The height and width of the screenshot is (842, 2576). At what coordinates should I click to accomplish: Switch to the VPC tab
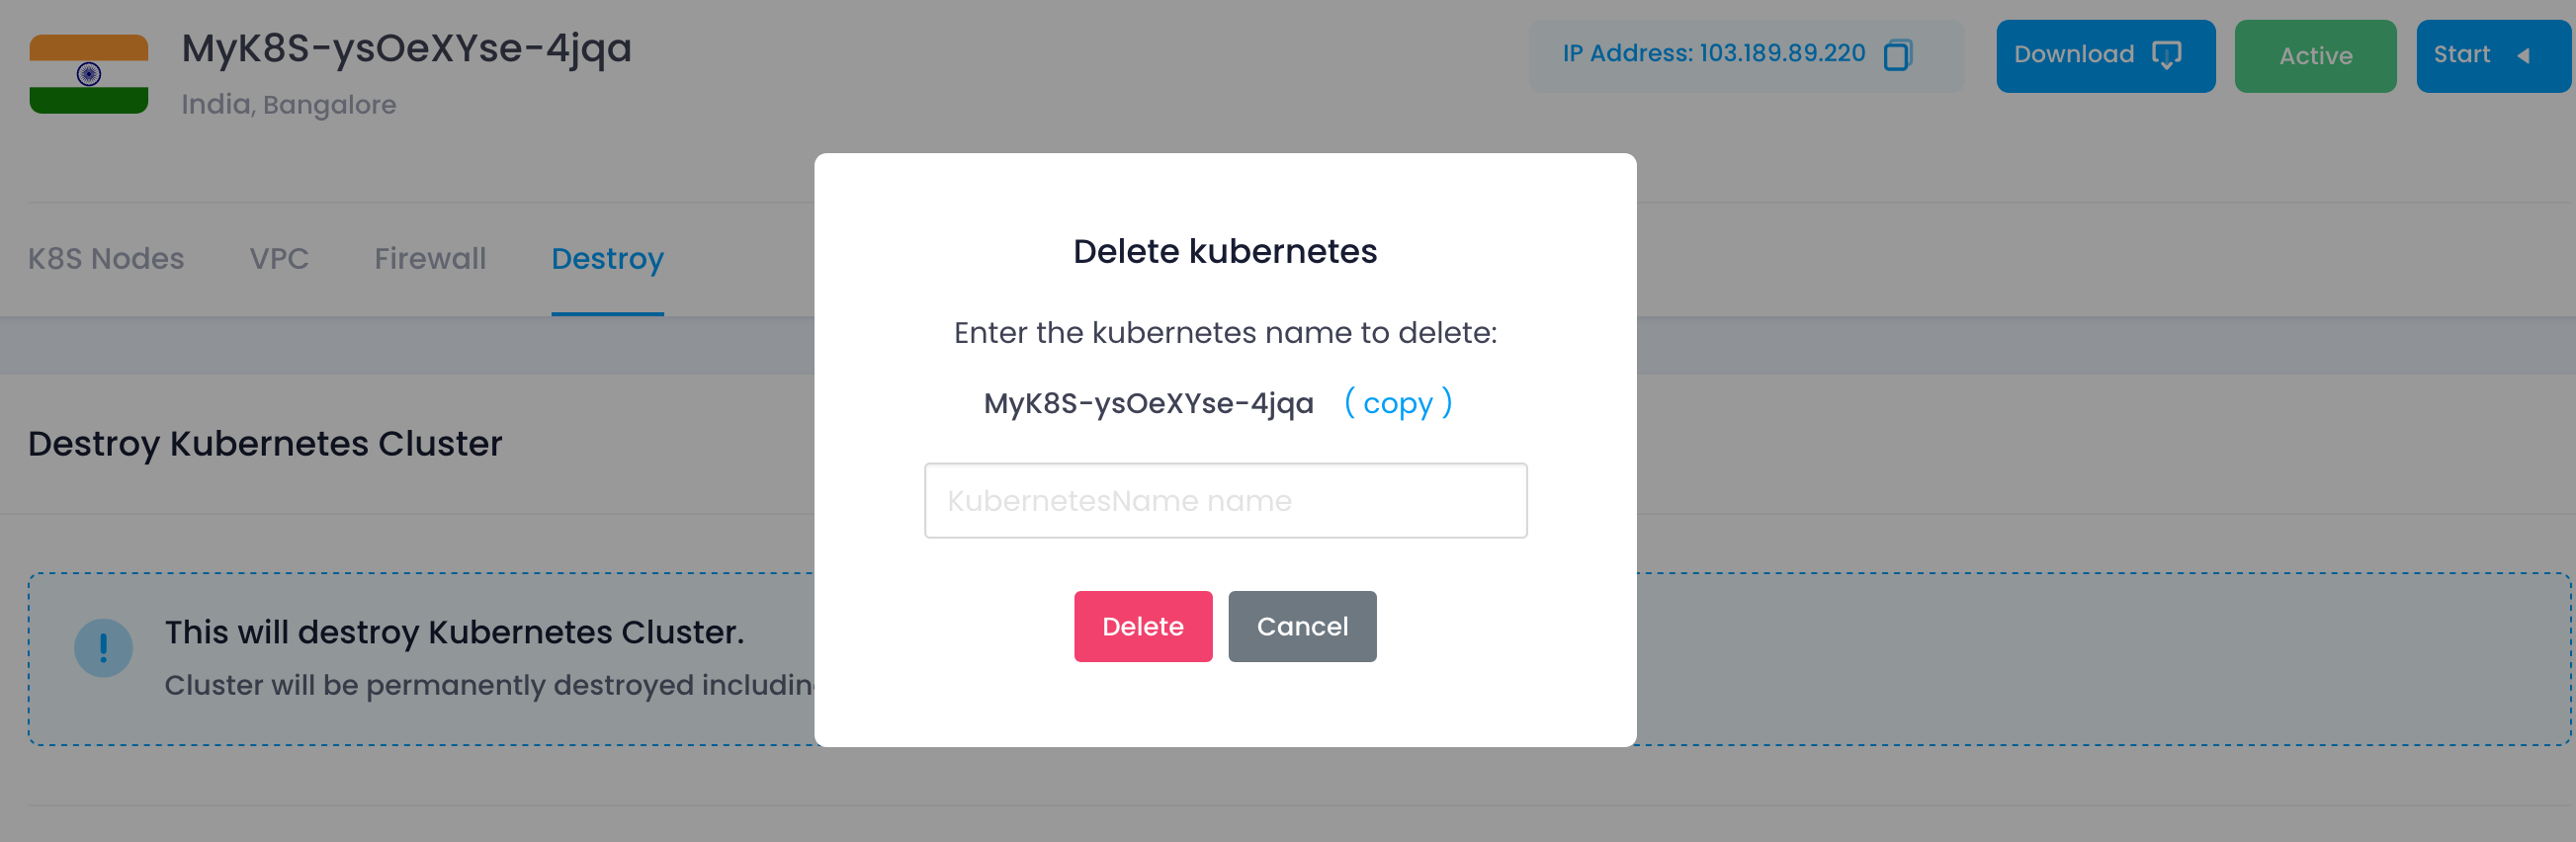(x=279, y=259)
